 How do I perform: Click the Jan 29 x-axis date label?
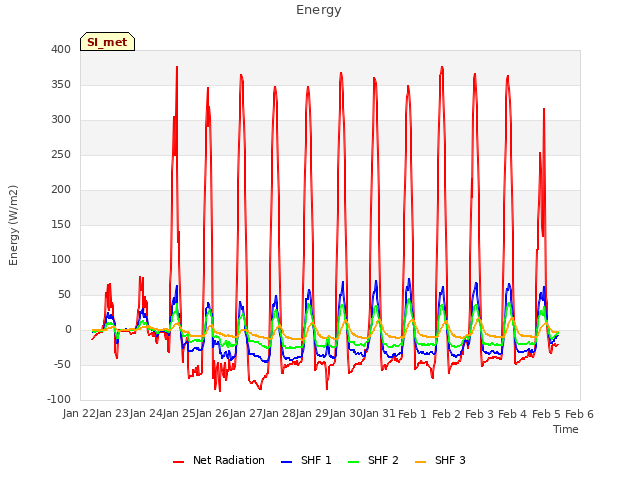point(313,414)
